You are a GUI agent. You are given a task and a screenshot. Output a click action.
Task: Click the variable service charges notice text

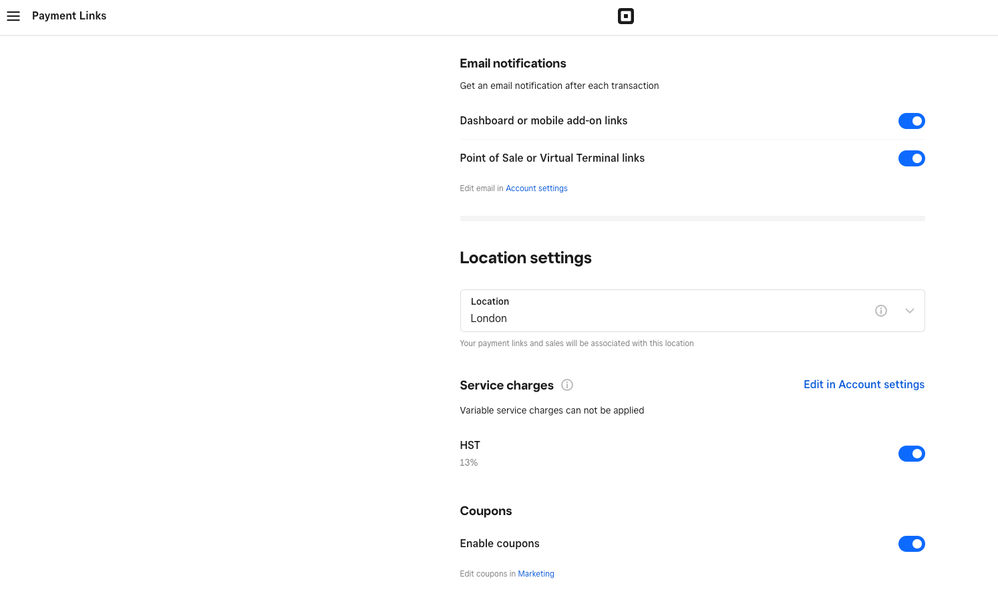point(551,410)
